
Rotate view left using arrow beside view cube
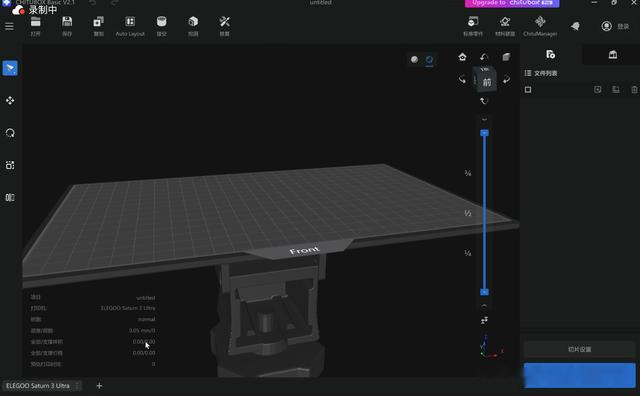462,79
